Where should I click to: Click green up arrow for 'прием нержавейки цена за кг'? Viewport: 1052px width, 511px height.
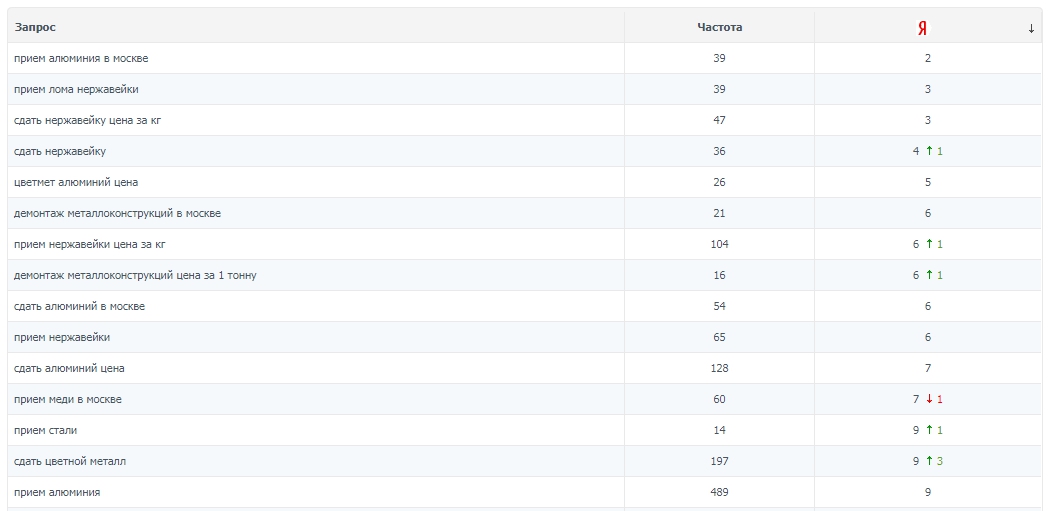[x=929, y=244]
